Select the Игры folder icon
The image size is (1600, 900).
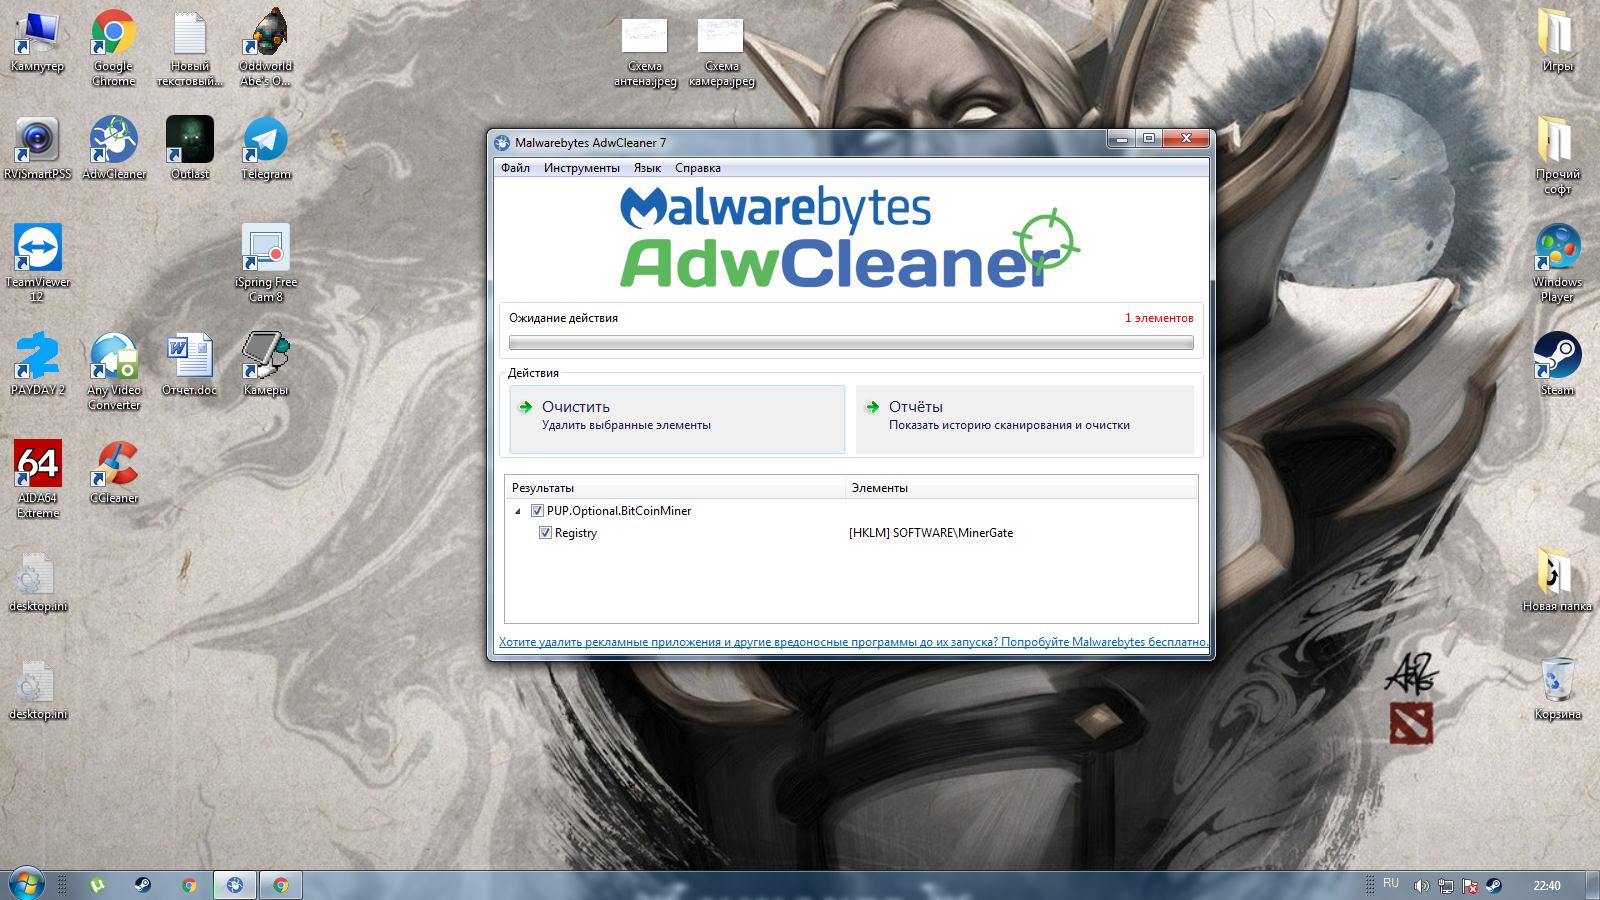[x=1557, y=41]
